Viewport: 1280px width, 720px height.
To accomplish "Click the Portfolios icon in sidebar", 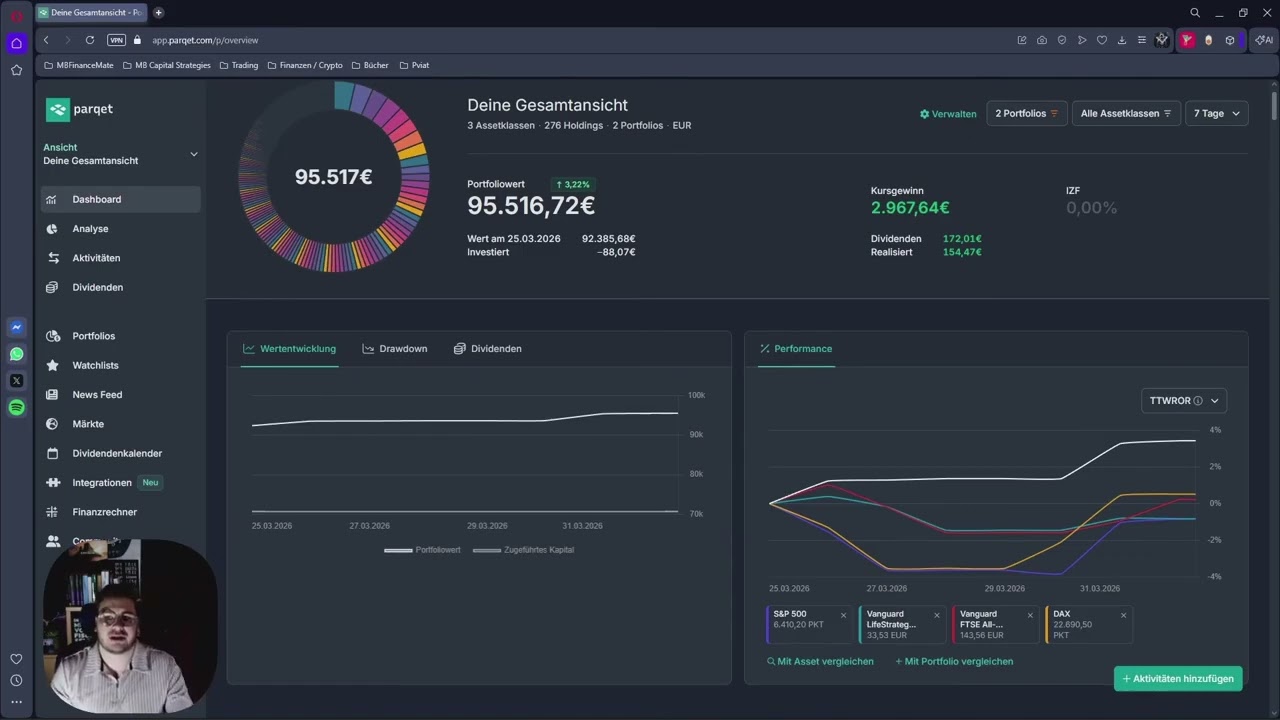I will pos(53,336).
